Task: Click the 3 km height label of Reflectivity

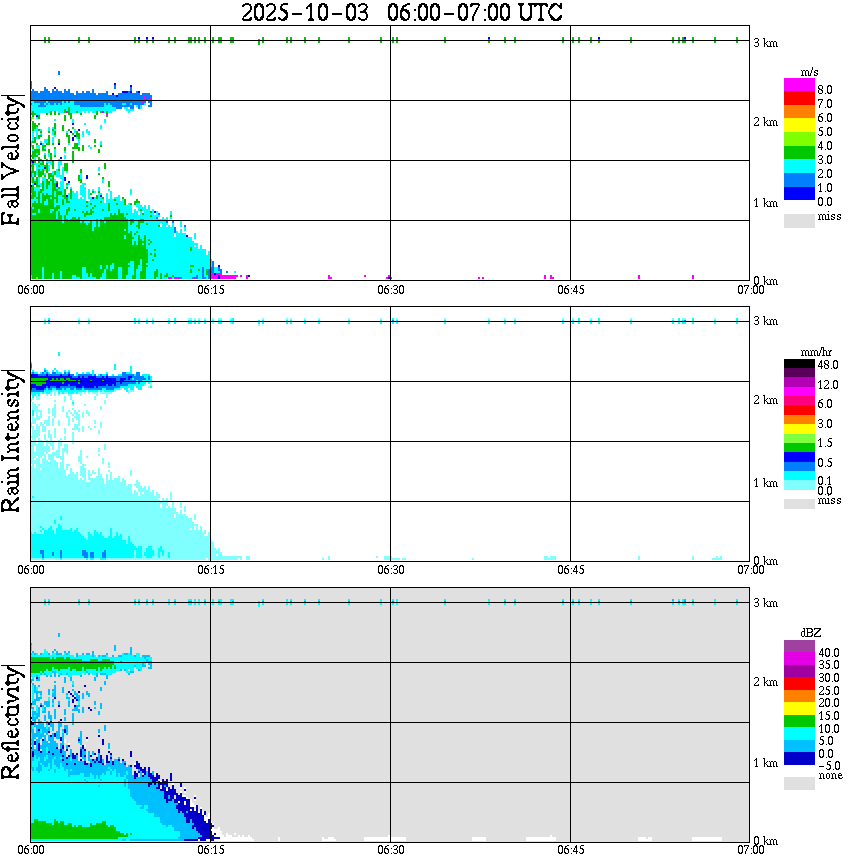Action: [x=765, y=602]
